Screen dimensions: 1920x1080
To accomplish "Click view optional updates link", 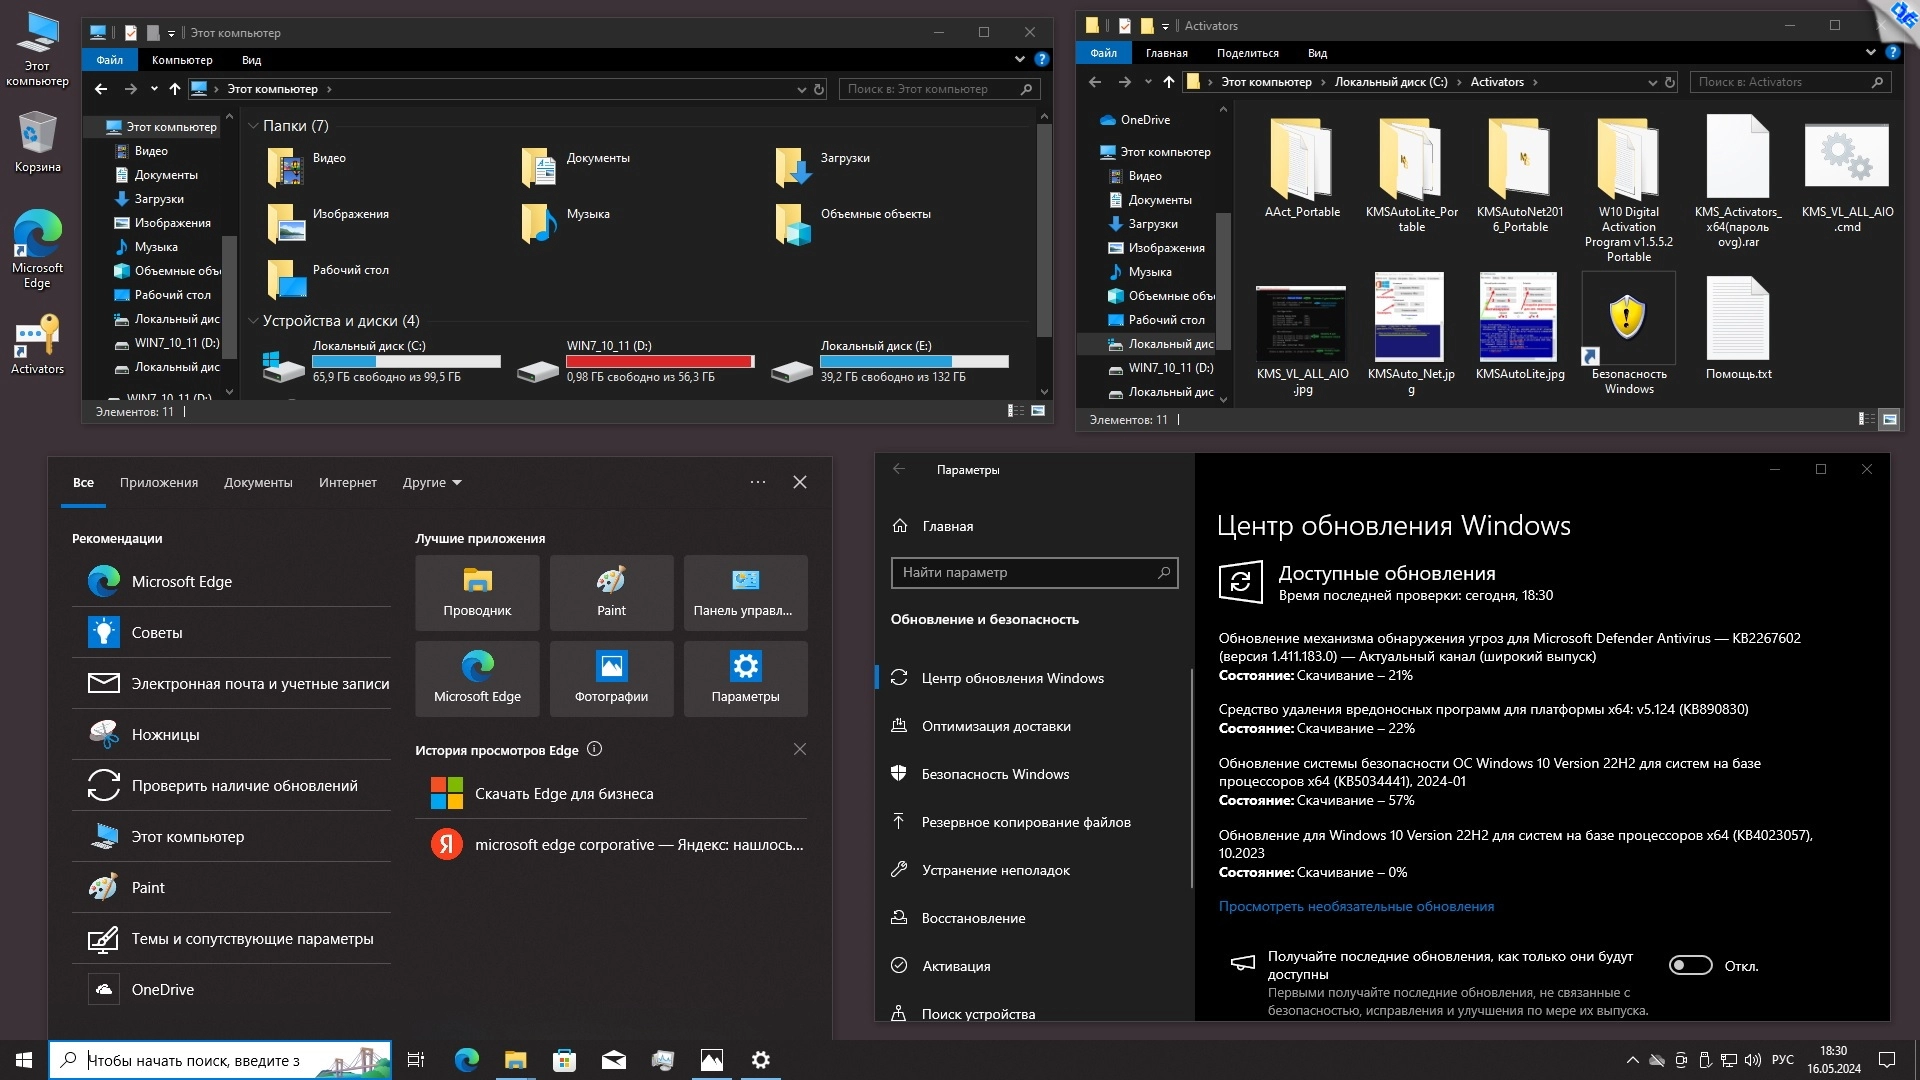I will 1356,906.
